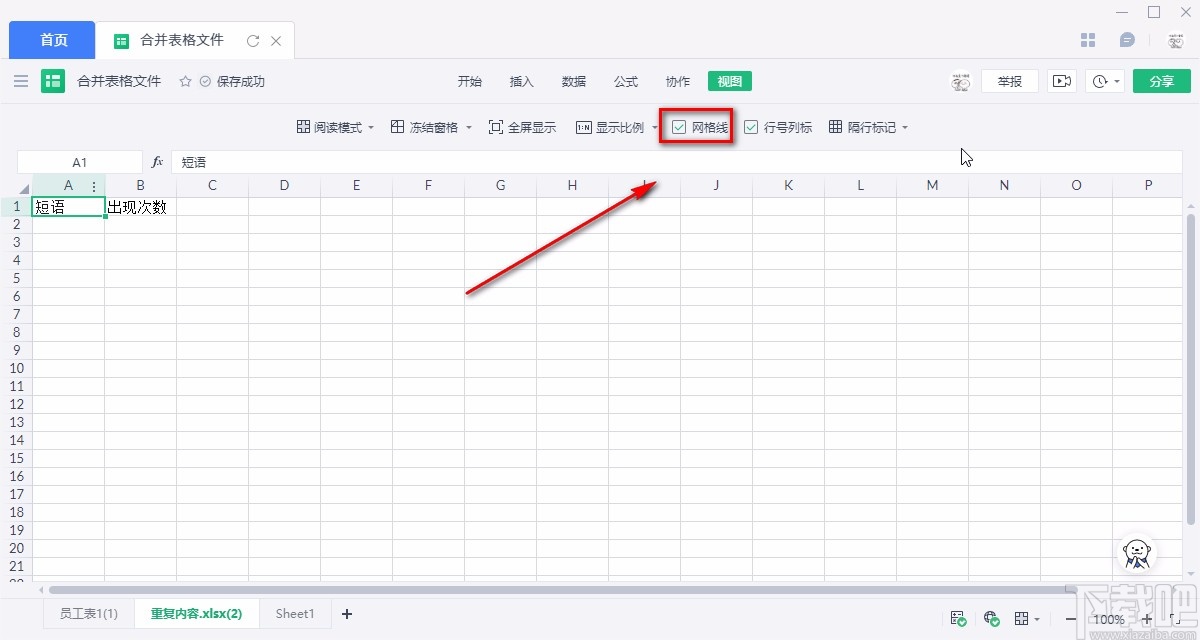Screen dimensions: 1200x640
Task: Open the chat message icon near top right
Action: point(1128,39)
